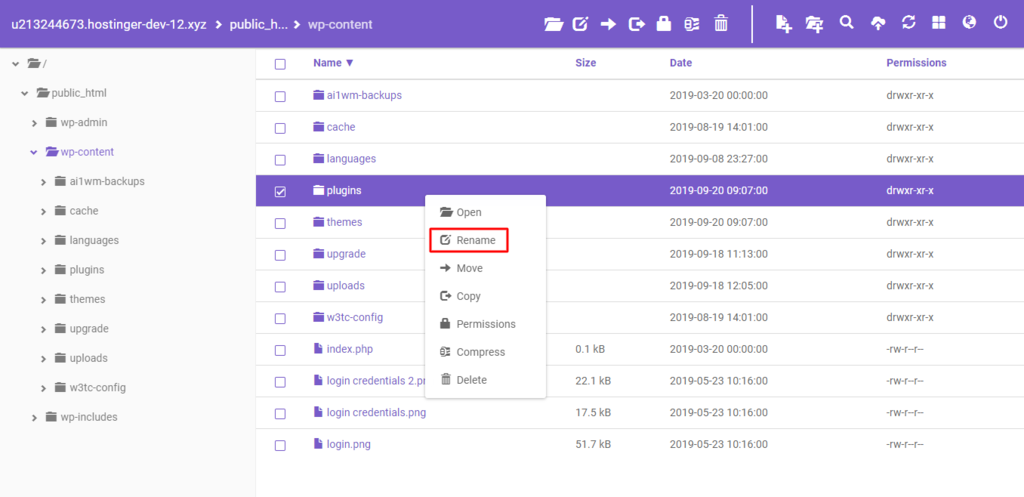Switch to grid view icon

[938, 22]
